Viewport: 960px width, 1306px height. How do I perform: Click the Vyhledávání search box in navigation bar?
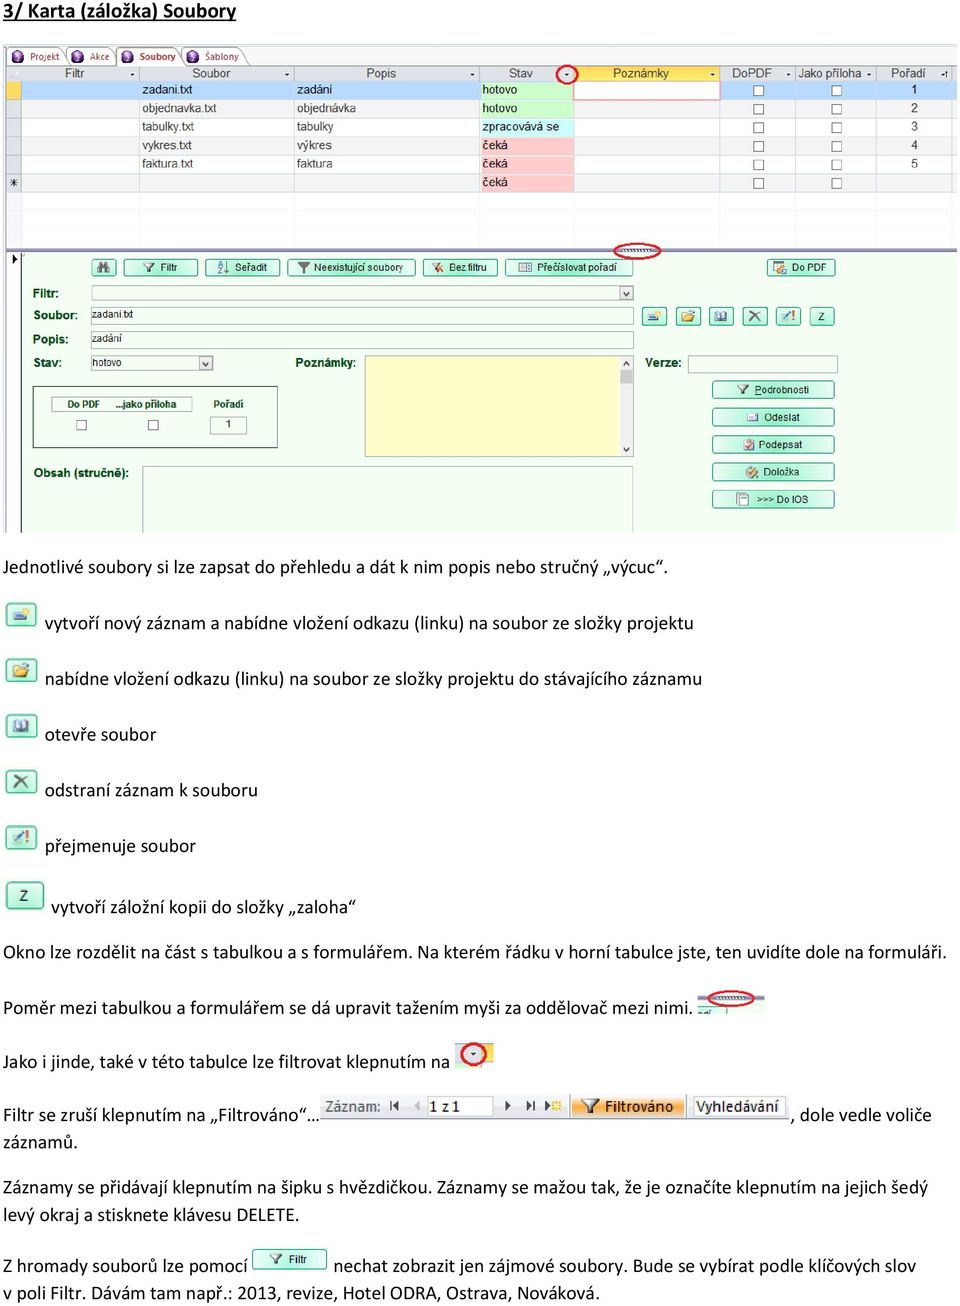pyautogui.click(x=738, y=1106)
